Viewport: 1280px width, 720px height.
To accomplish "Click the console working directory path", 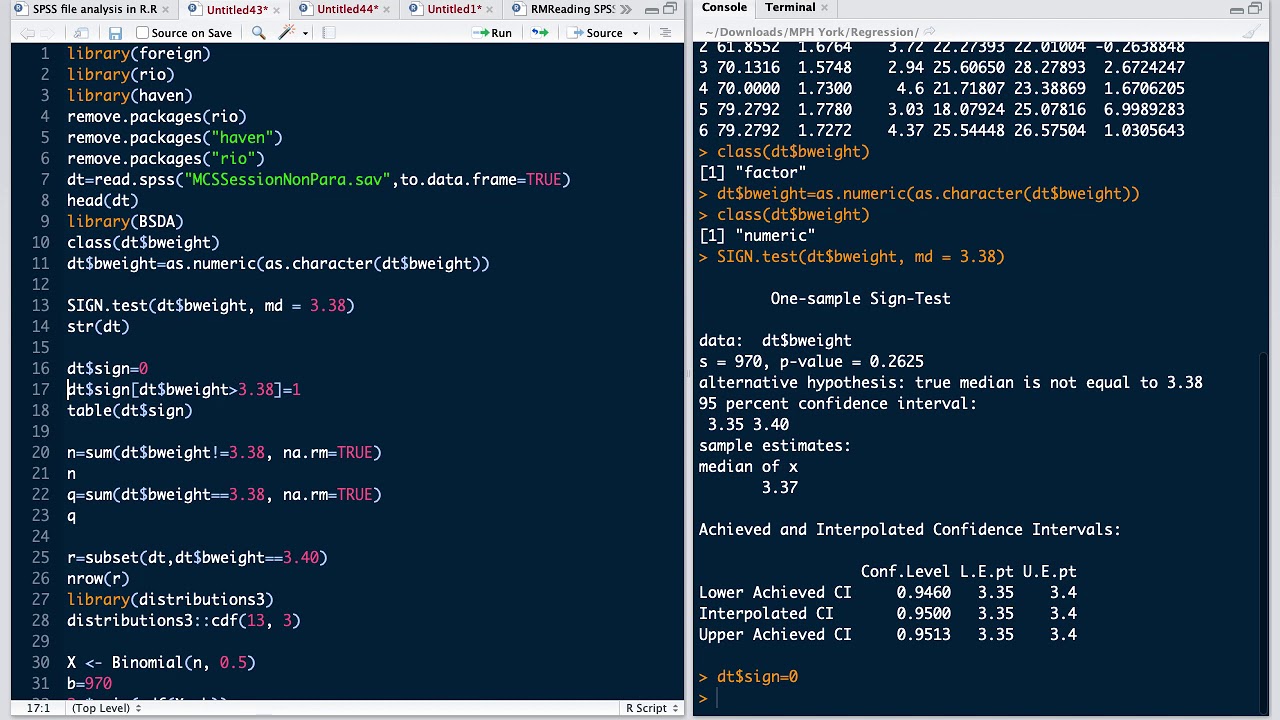I will 811,32.
